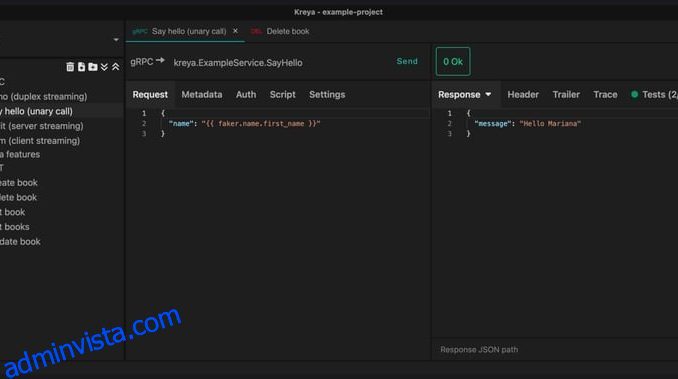Click line number 1 in request editor
The image size is (678, 379).
[x=144, y=113]
